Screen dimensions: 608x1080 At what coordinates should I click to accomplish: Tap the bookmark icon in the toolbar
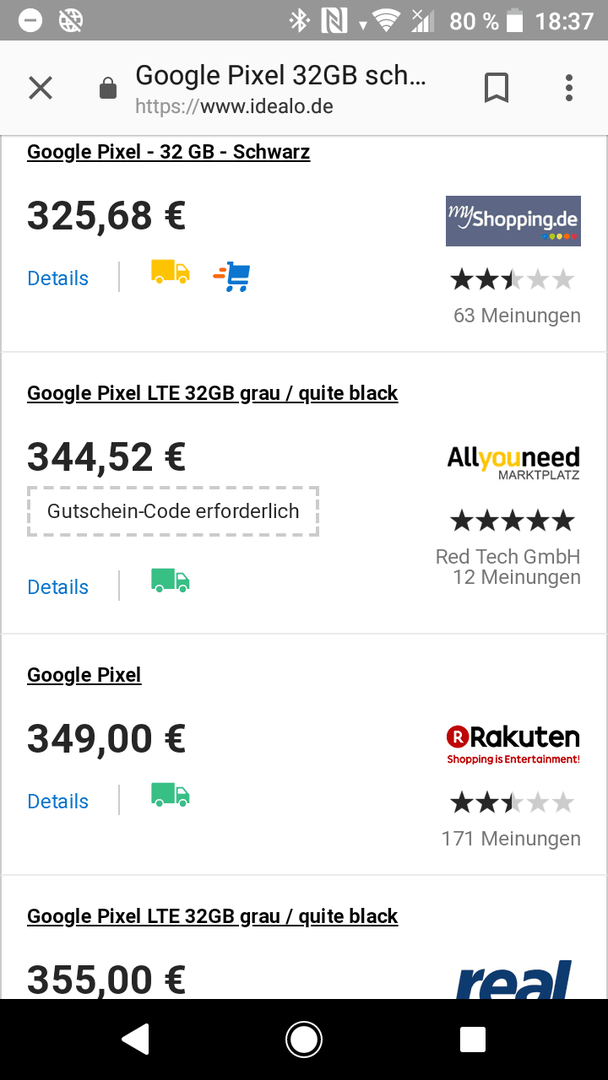click(496, 88)
